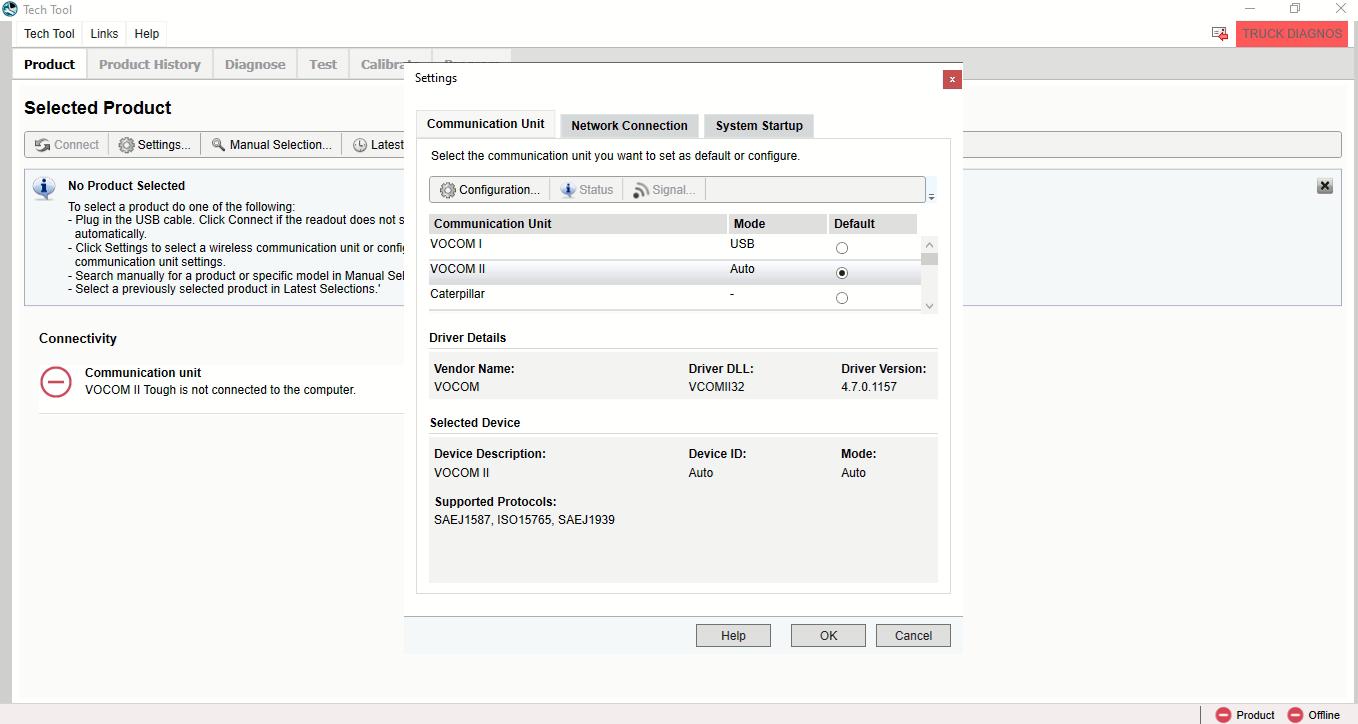Restore down the Tech Tool window
Screen dimensions: 1358x724
coord(1295,9)
